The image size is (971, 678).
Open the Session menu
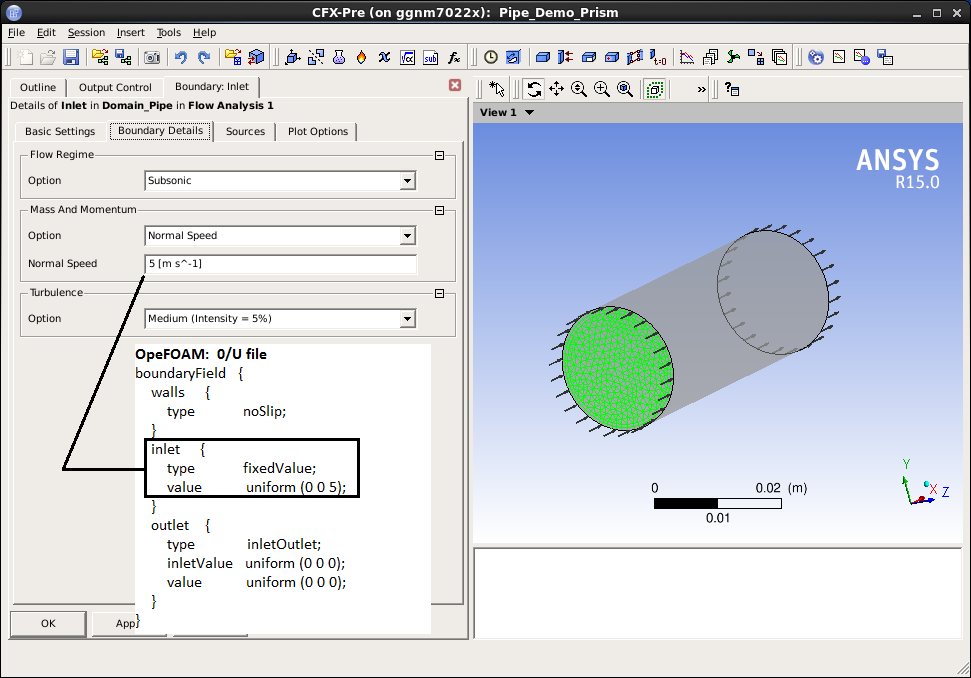86,33
